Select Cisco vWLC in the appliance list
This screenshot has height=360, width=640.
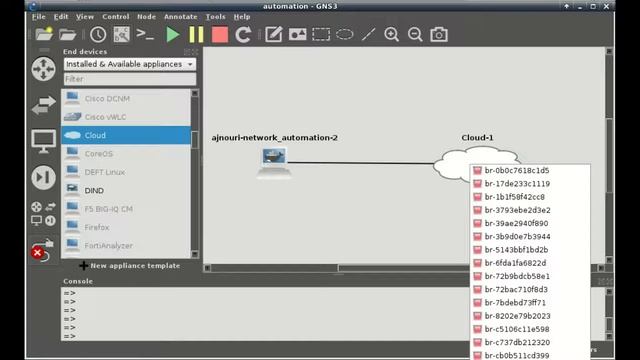(126, 117)
